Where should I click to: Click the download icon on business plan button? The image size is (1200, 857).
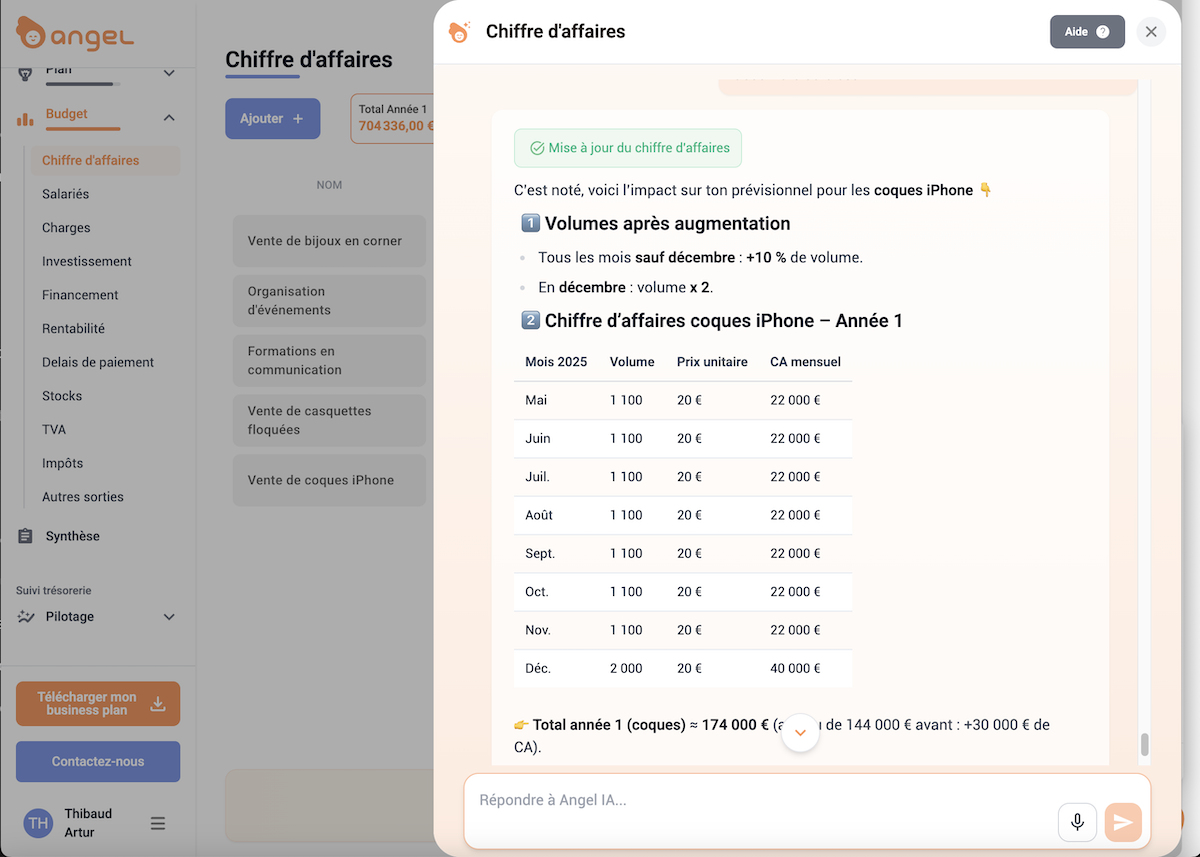[158, 704]
